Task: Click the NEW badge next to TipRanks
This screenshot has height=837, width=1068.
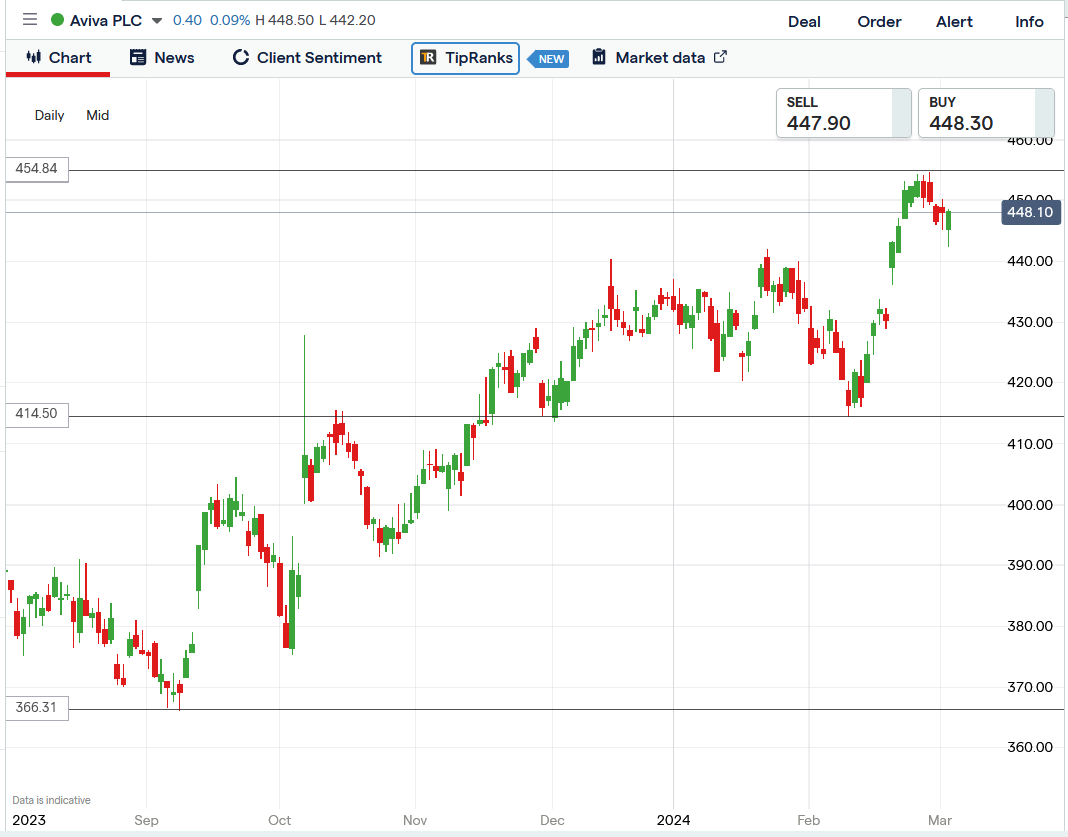Action: (x=548, y=59)
